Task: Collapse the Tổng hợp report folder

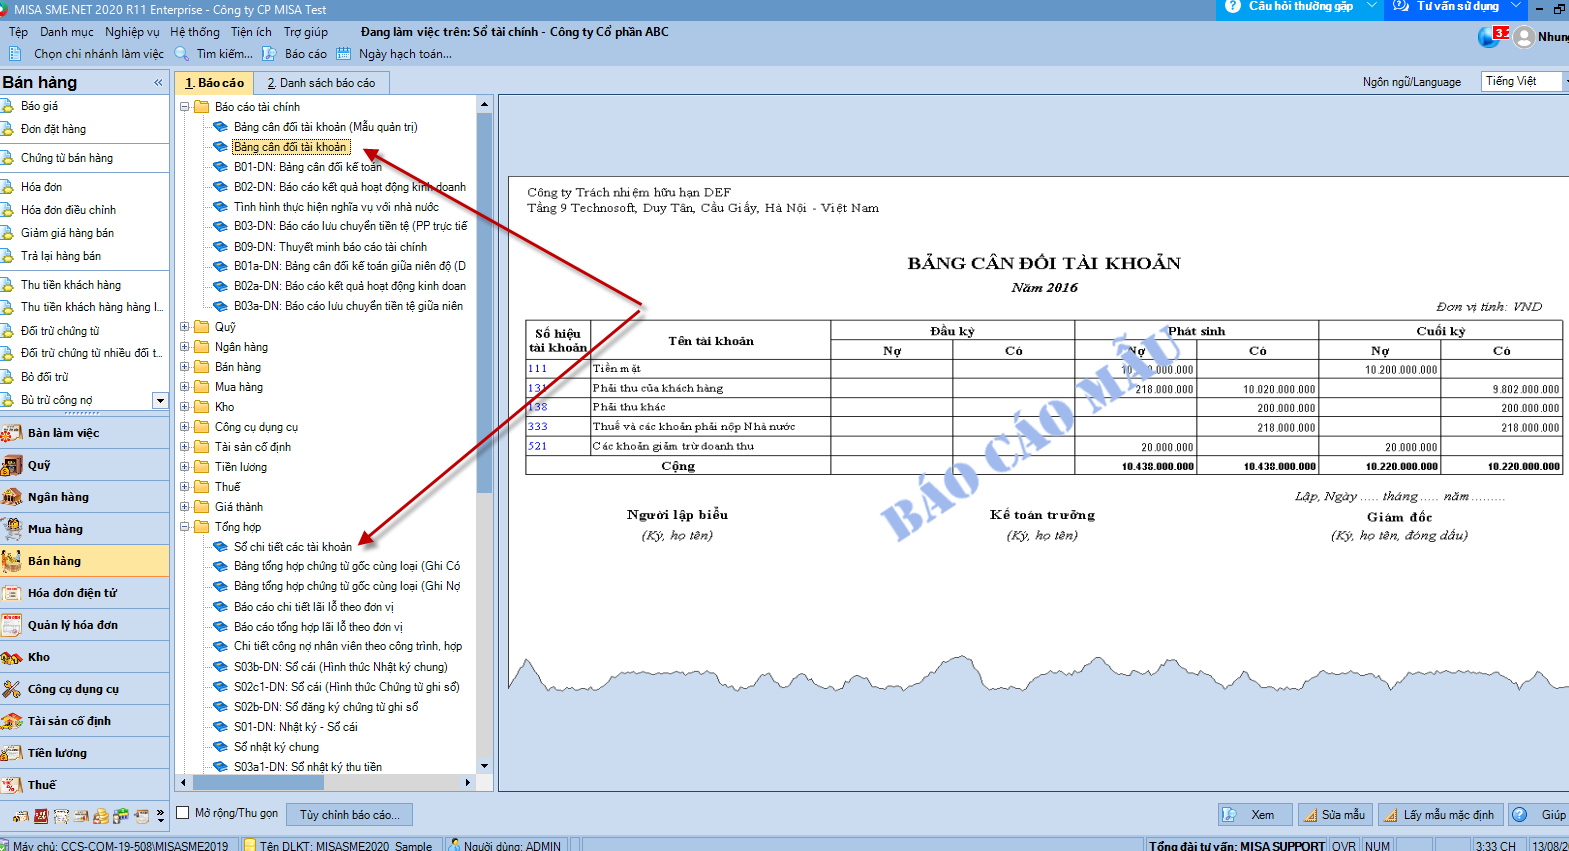Action: 185,527
